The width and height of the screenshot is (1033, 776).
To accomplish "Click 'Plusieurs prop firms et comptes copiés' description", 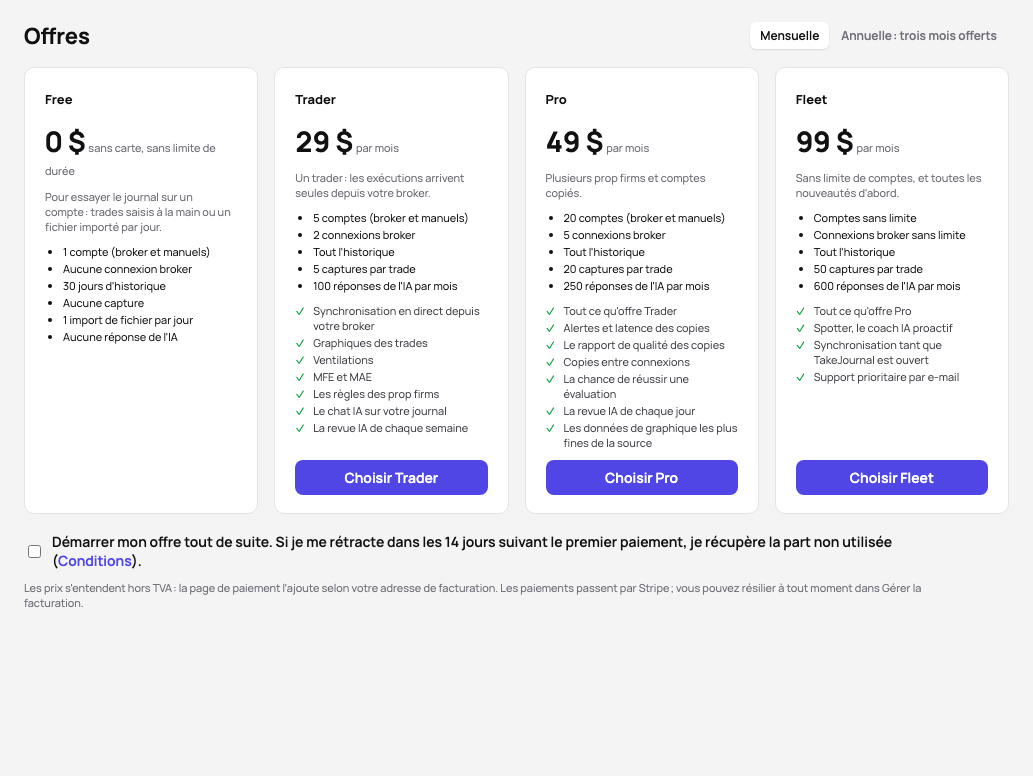I will [x=625, y=186].
